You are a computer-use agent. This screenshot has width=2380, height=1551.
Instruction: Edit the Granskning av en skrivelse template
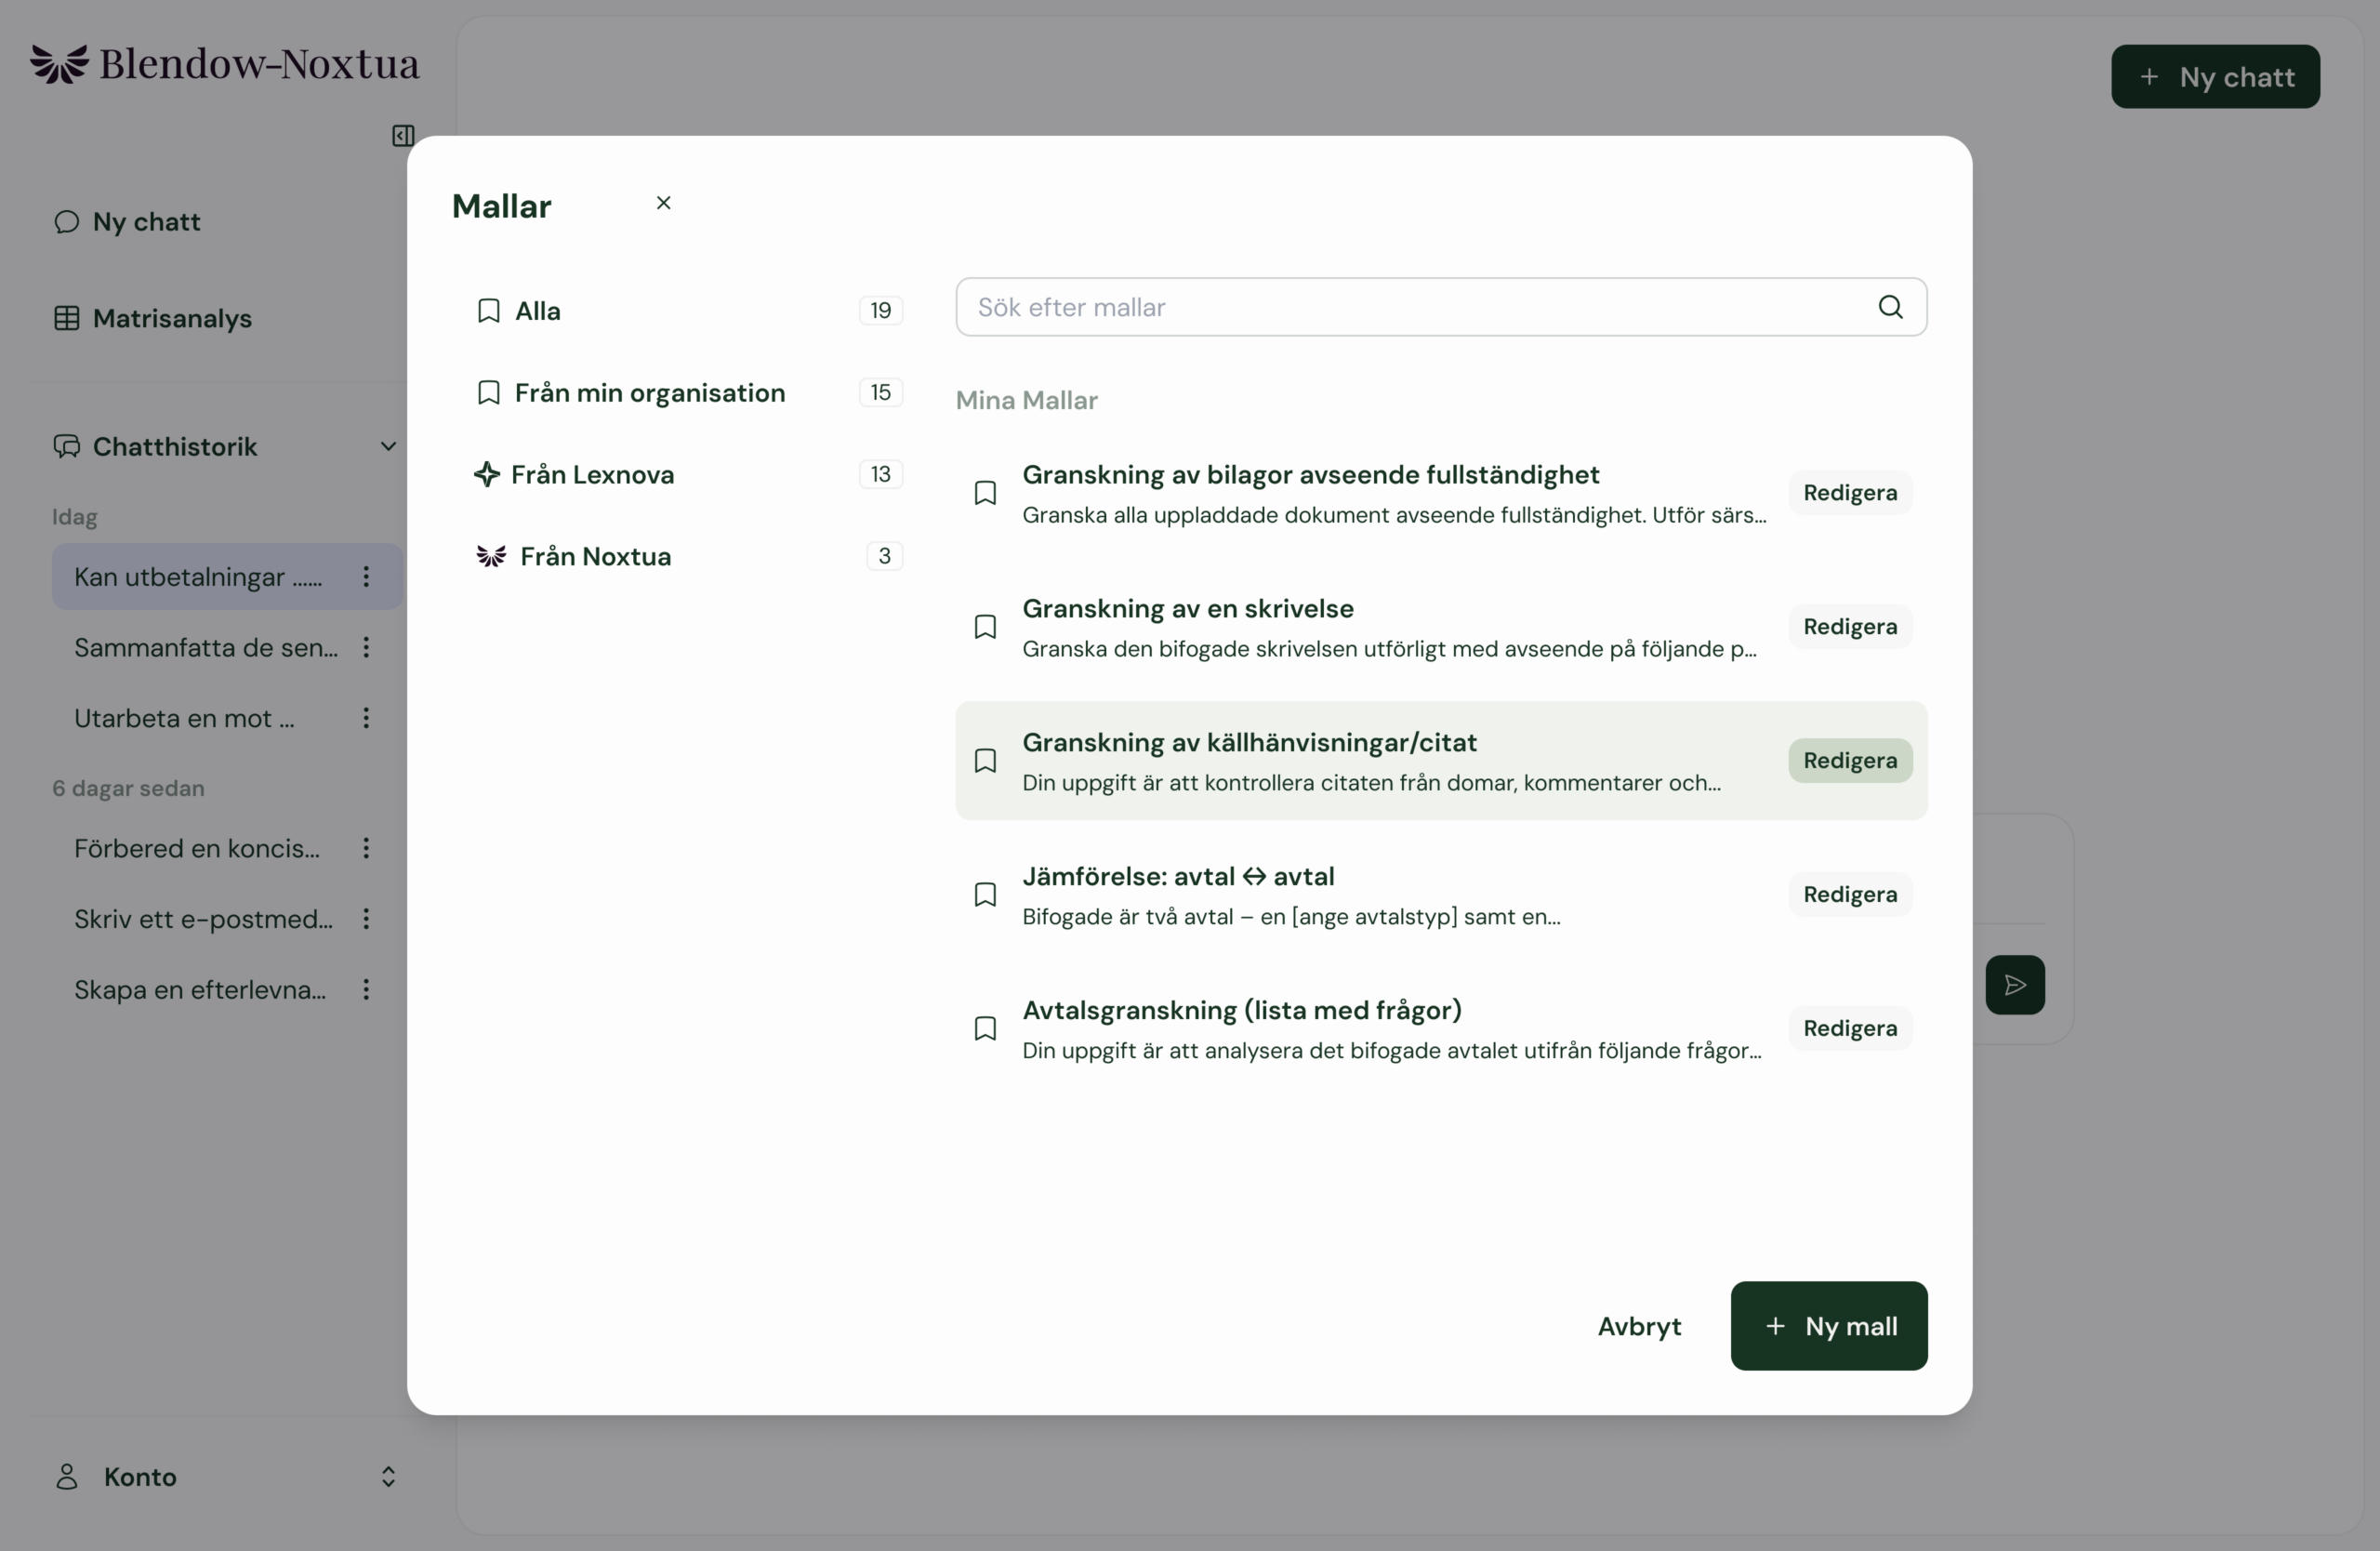pyautogui.click(x=1850, y=627)
